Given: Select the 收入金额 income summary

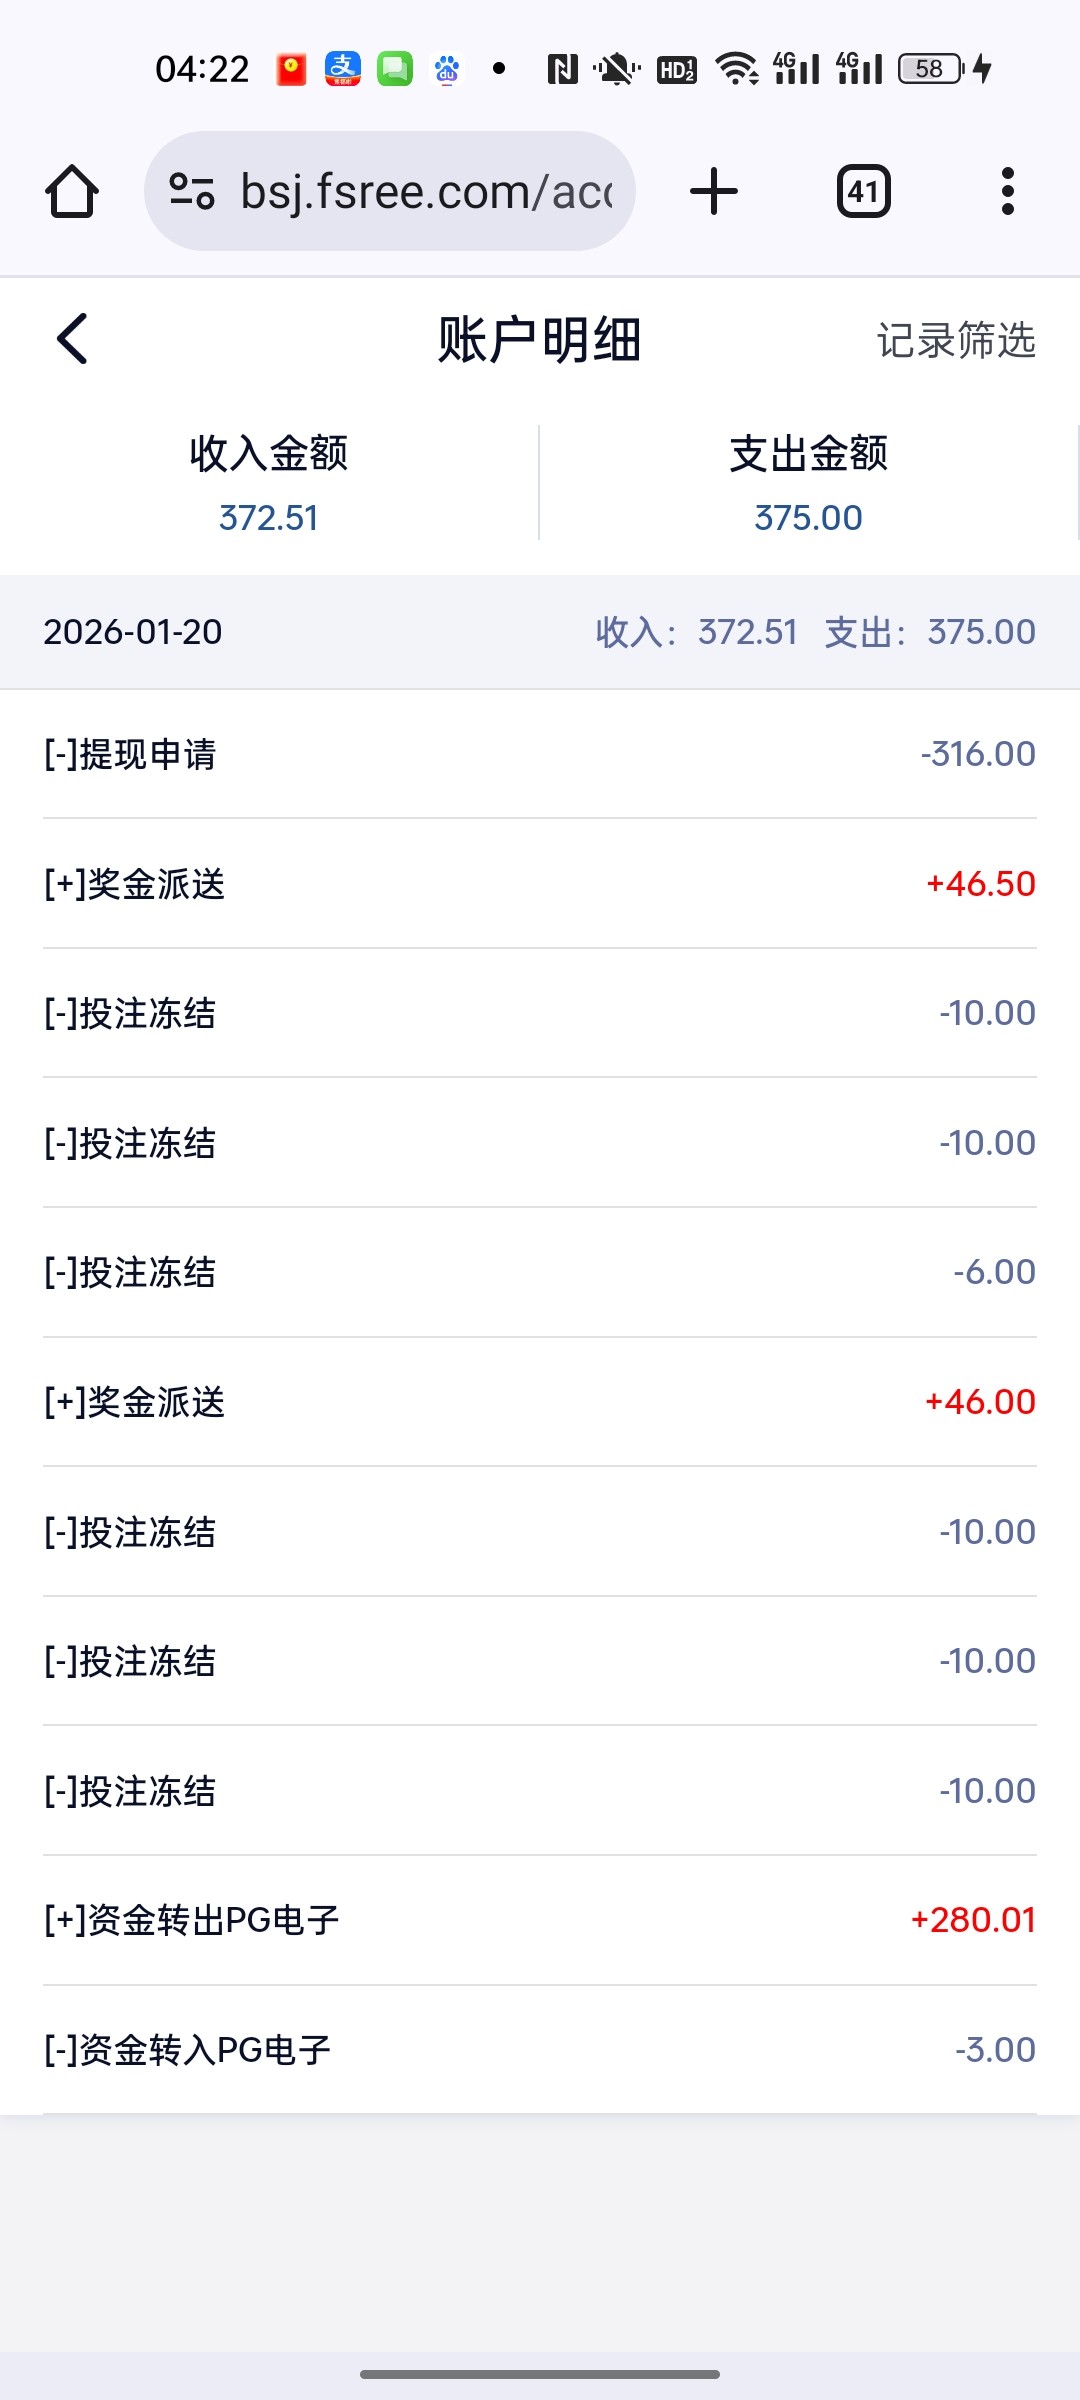Looking at the screenshot, I should coord(269,483).
